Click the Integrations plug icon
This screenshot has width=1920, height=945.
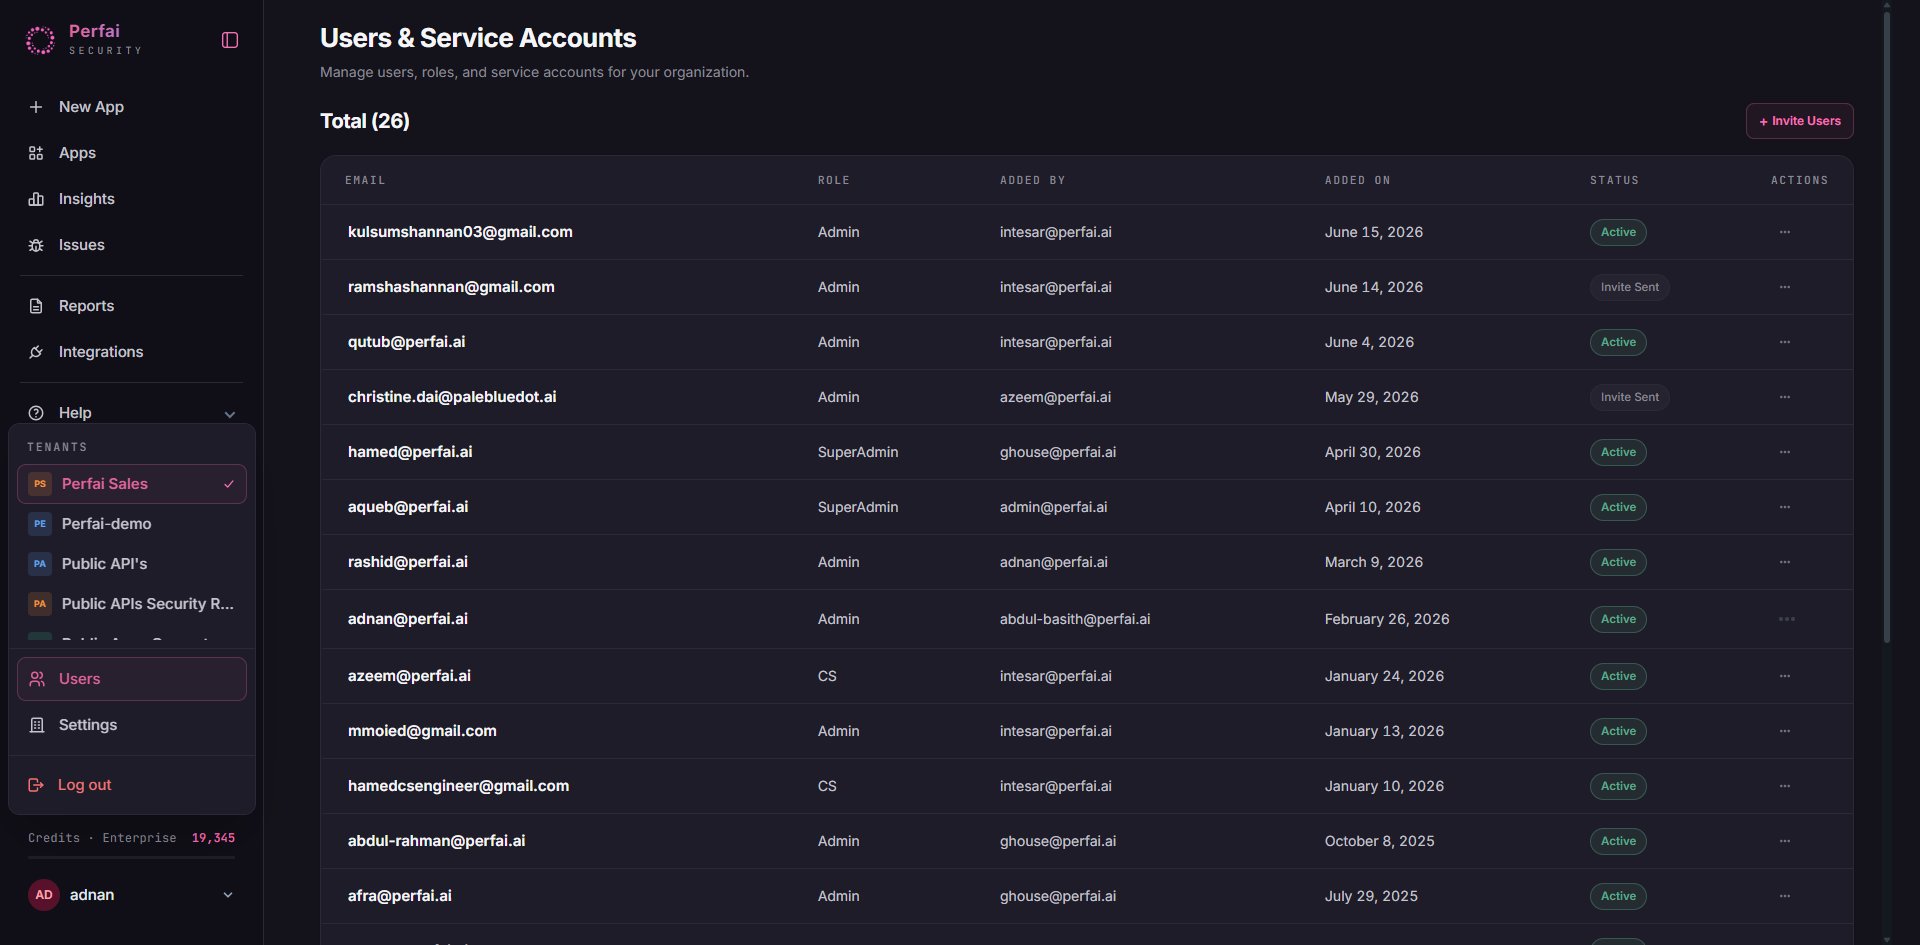click(36, 352)
